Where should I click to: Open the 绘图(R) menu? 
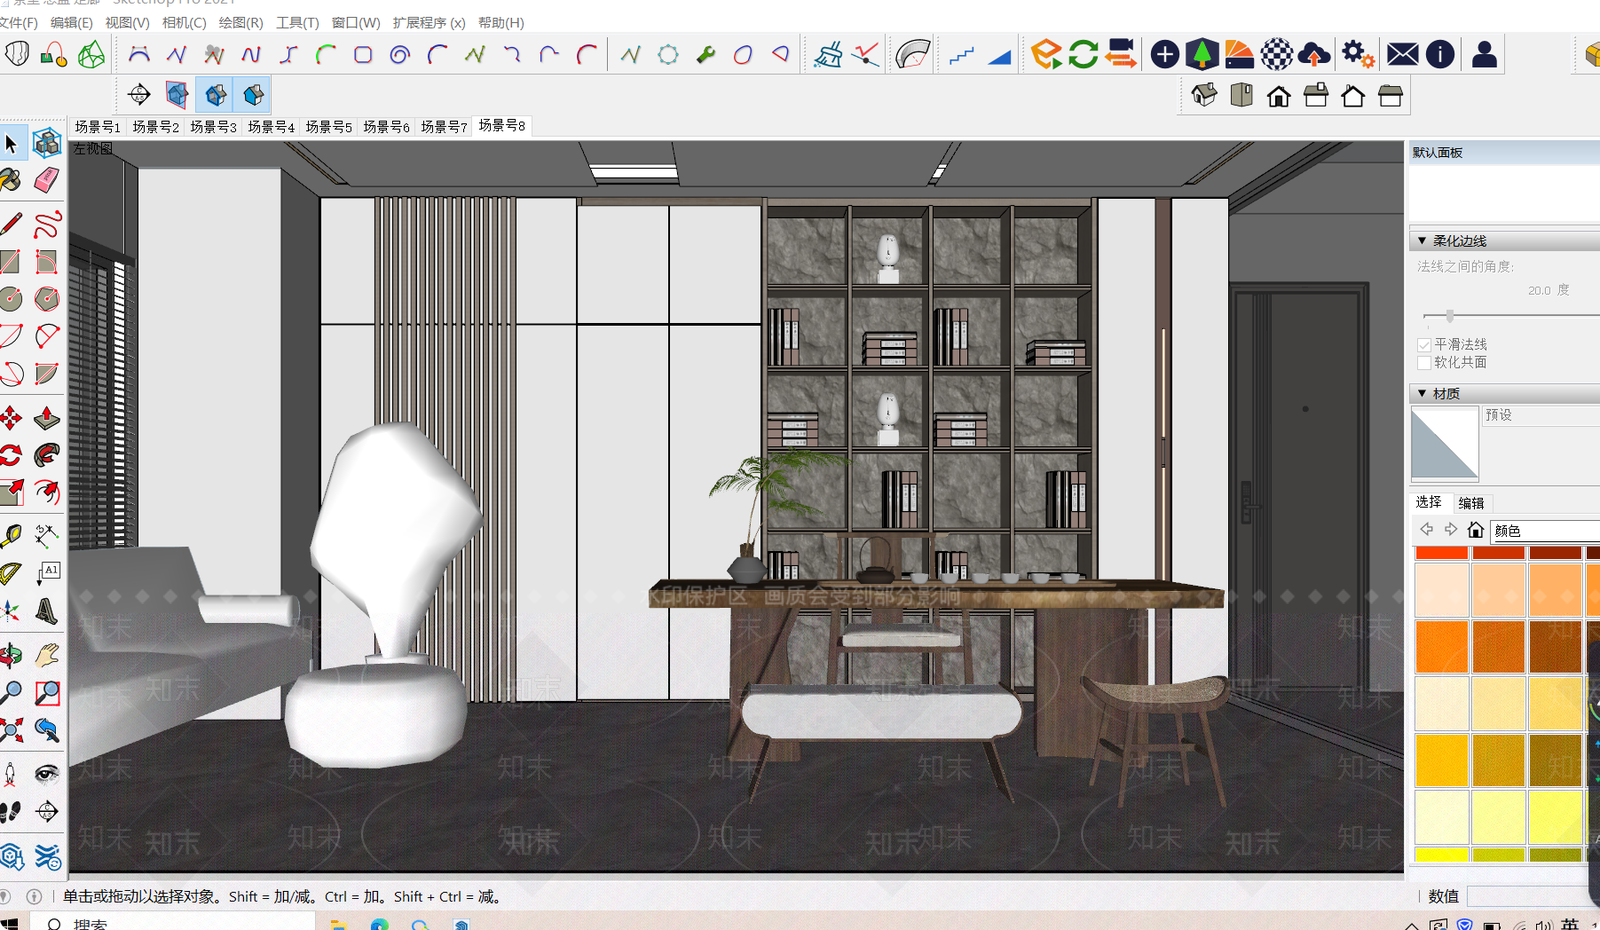tap(241, 22)
